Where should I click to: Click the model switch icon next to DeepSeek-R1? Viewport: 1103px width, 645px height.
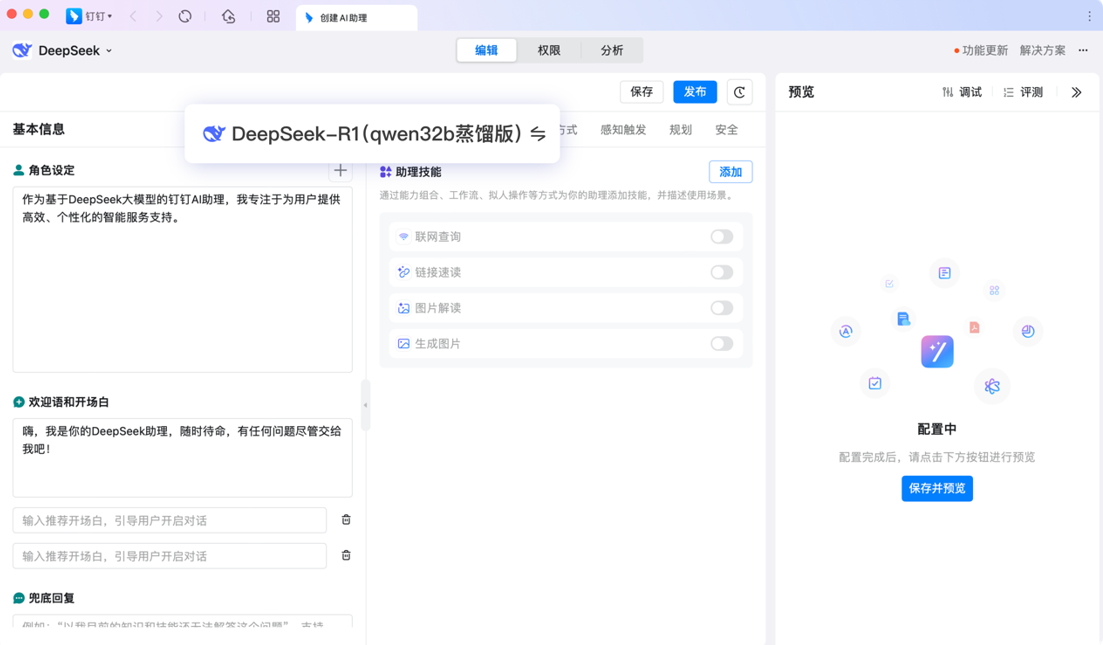click(x=537, y=133)
